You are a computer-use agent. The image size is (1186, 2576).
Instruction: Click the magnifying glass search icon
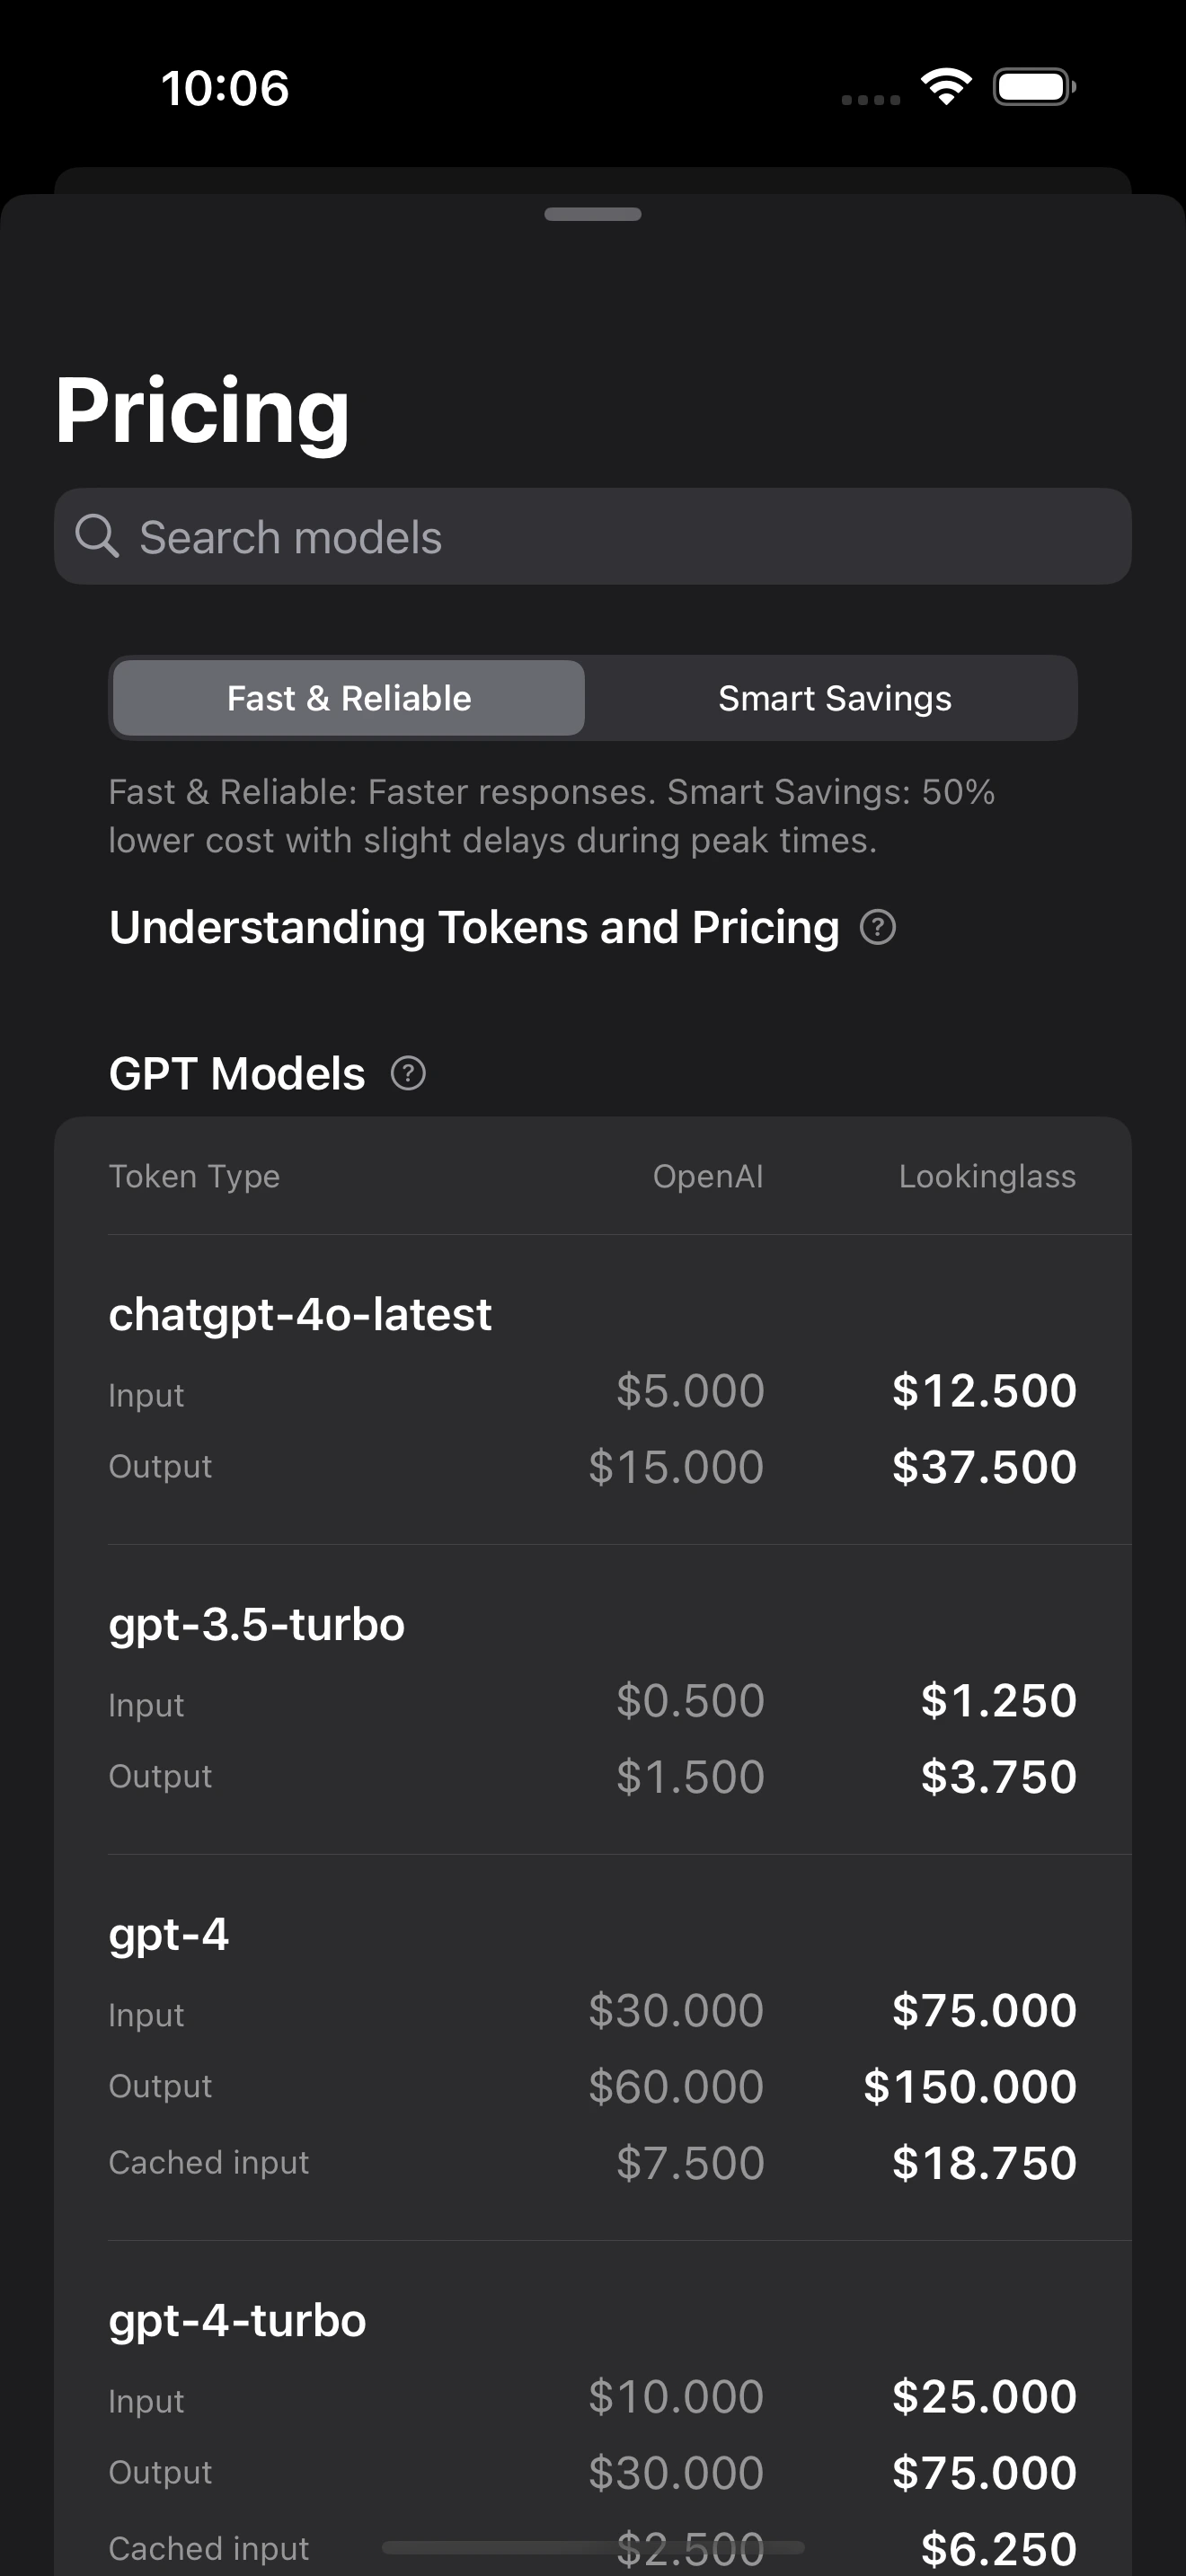(x=97, y=536)
